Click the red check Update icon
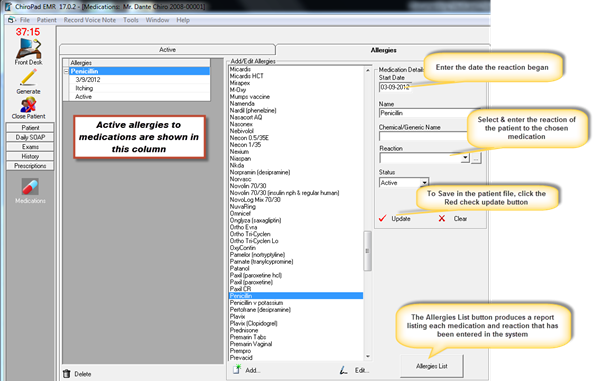Screen dimensions: 602x381 click(x=382, y=219)
